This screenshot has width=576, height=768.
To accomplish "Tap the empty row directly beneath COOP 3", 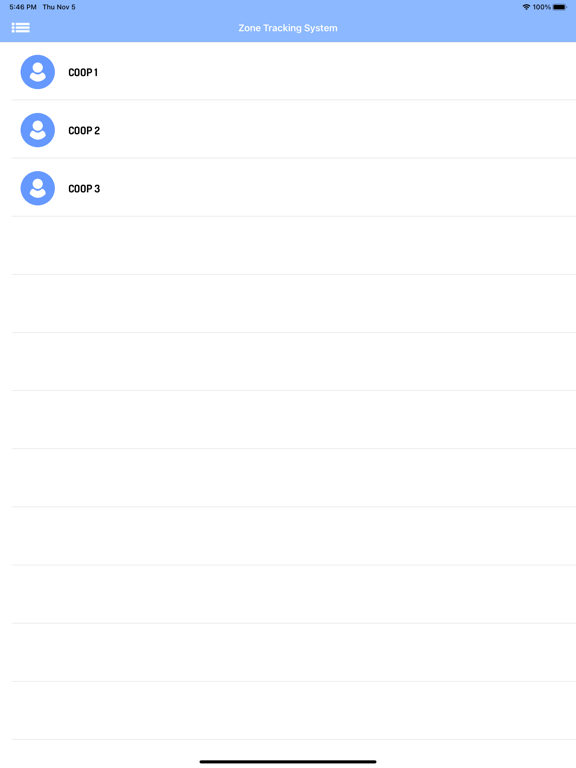I will [294, 245].
